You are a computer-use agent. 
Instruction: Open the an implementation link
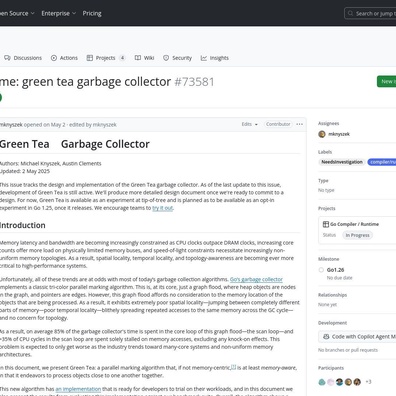[x=78, y=389]
